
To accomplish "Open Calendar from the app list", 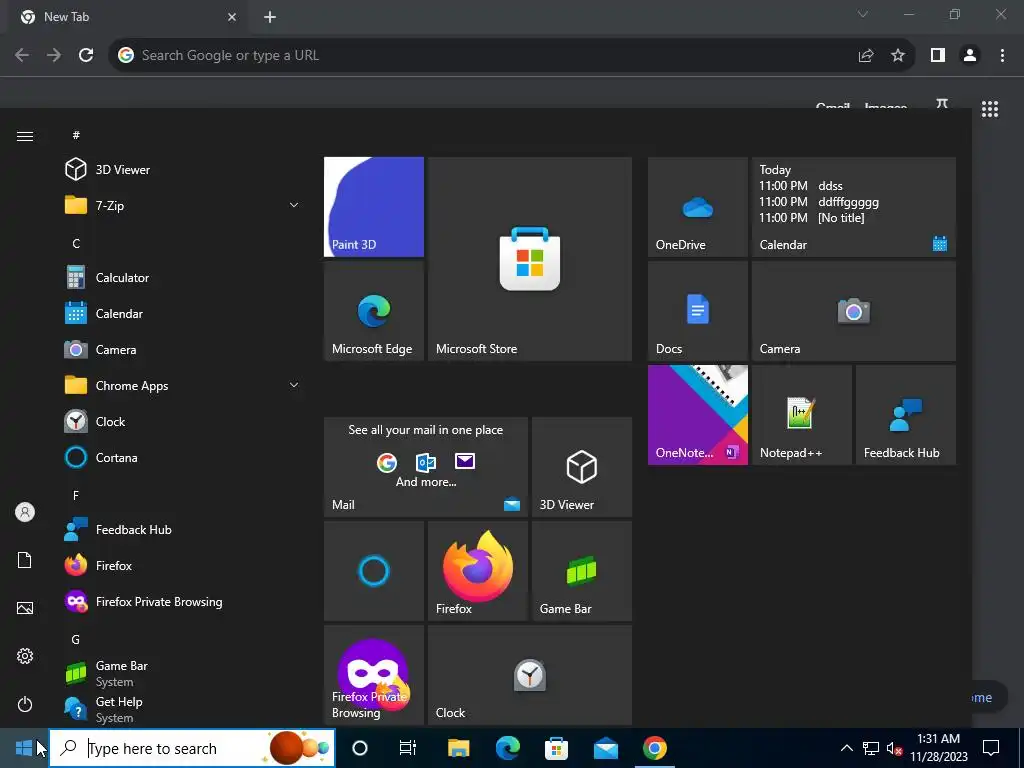I will (x=183, y=313).
